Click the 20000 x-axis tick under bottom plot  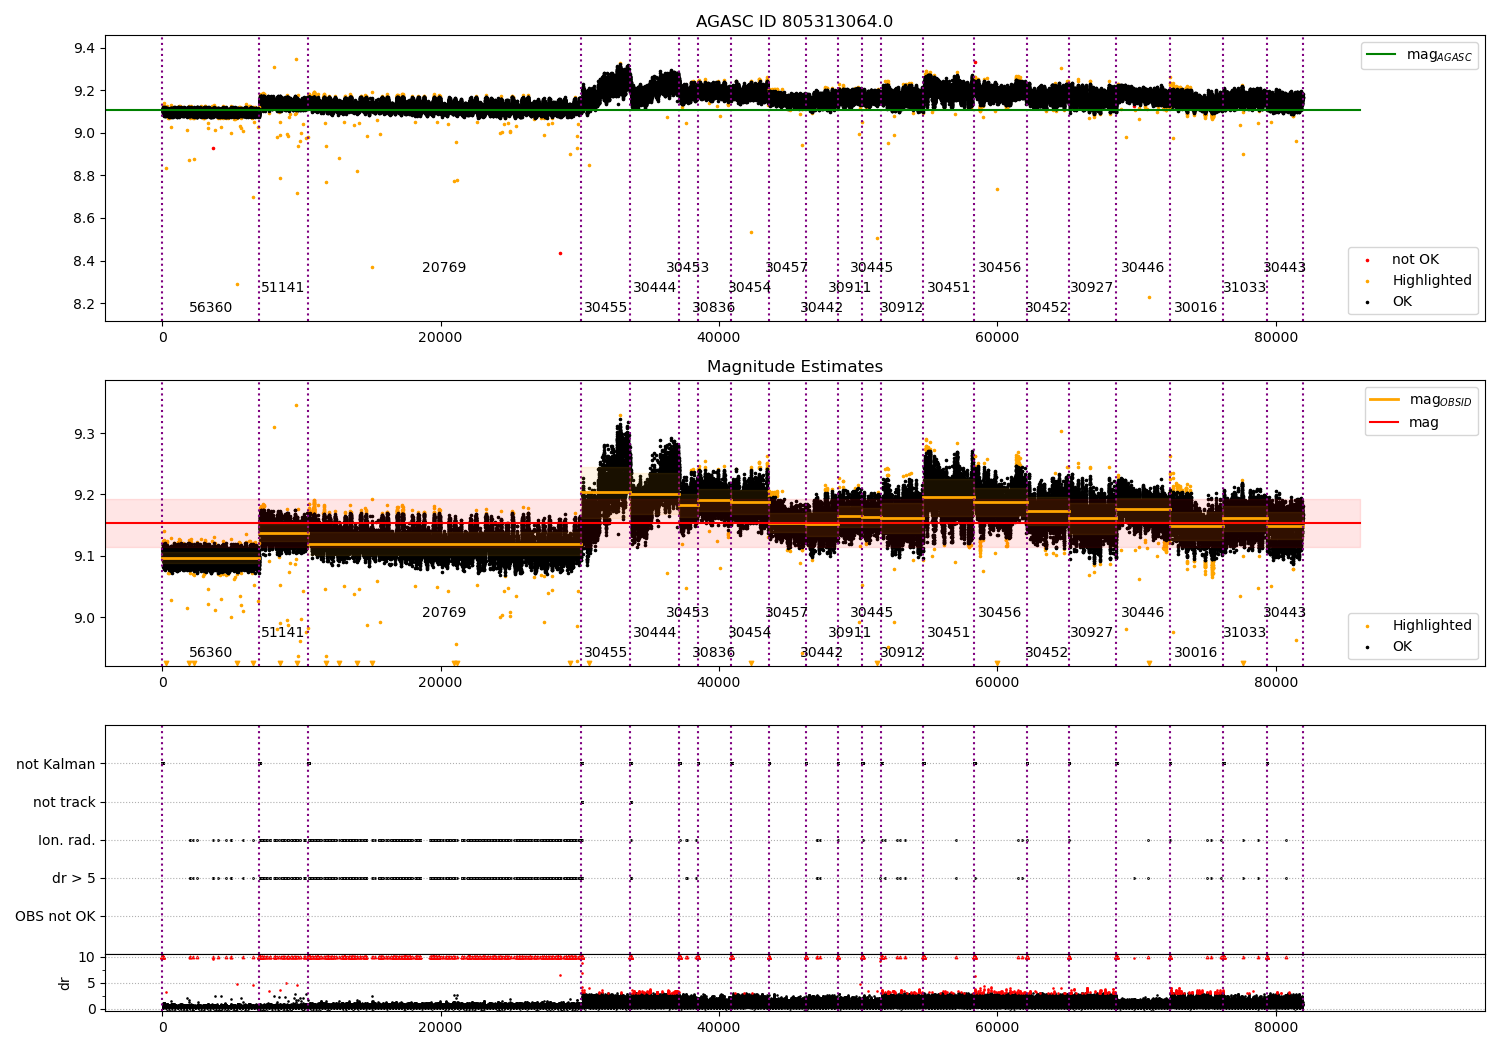tap(440, 1026)
